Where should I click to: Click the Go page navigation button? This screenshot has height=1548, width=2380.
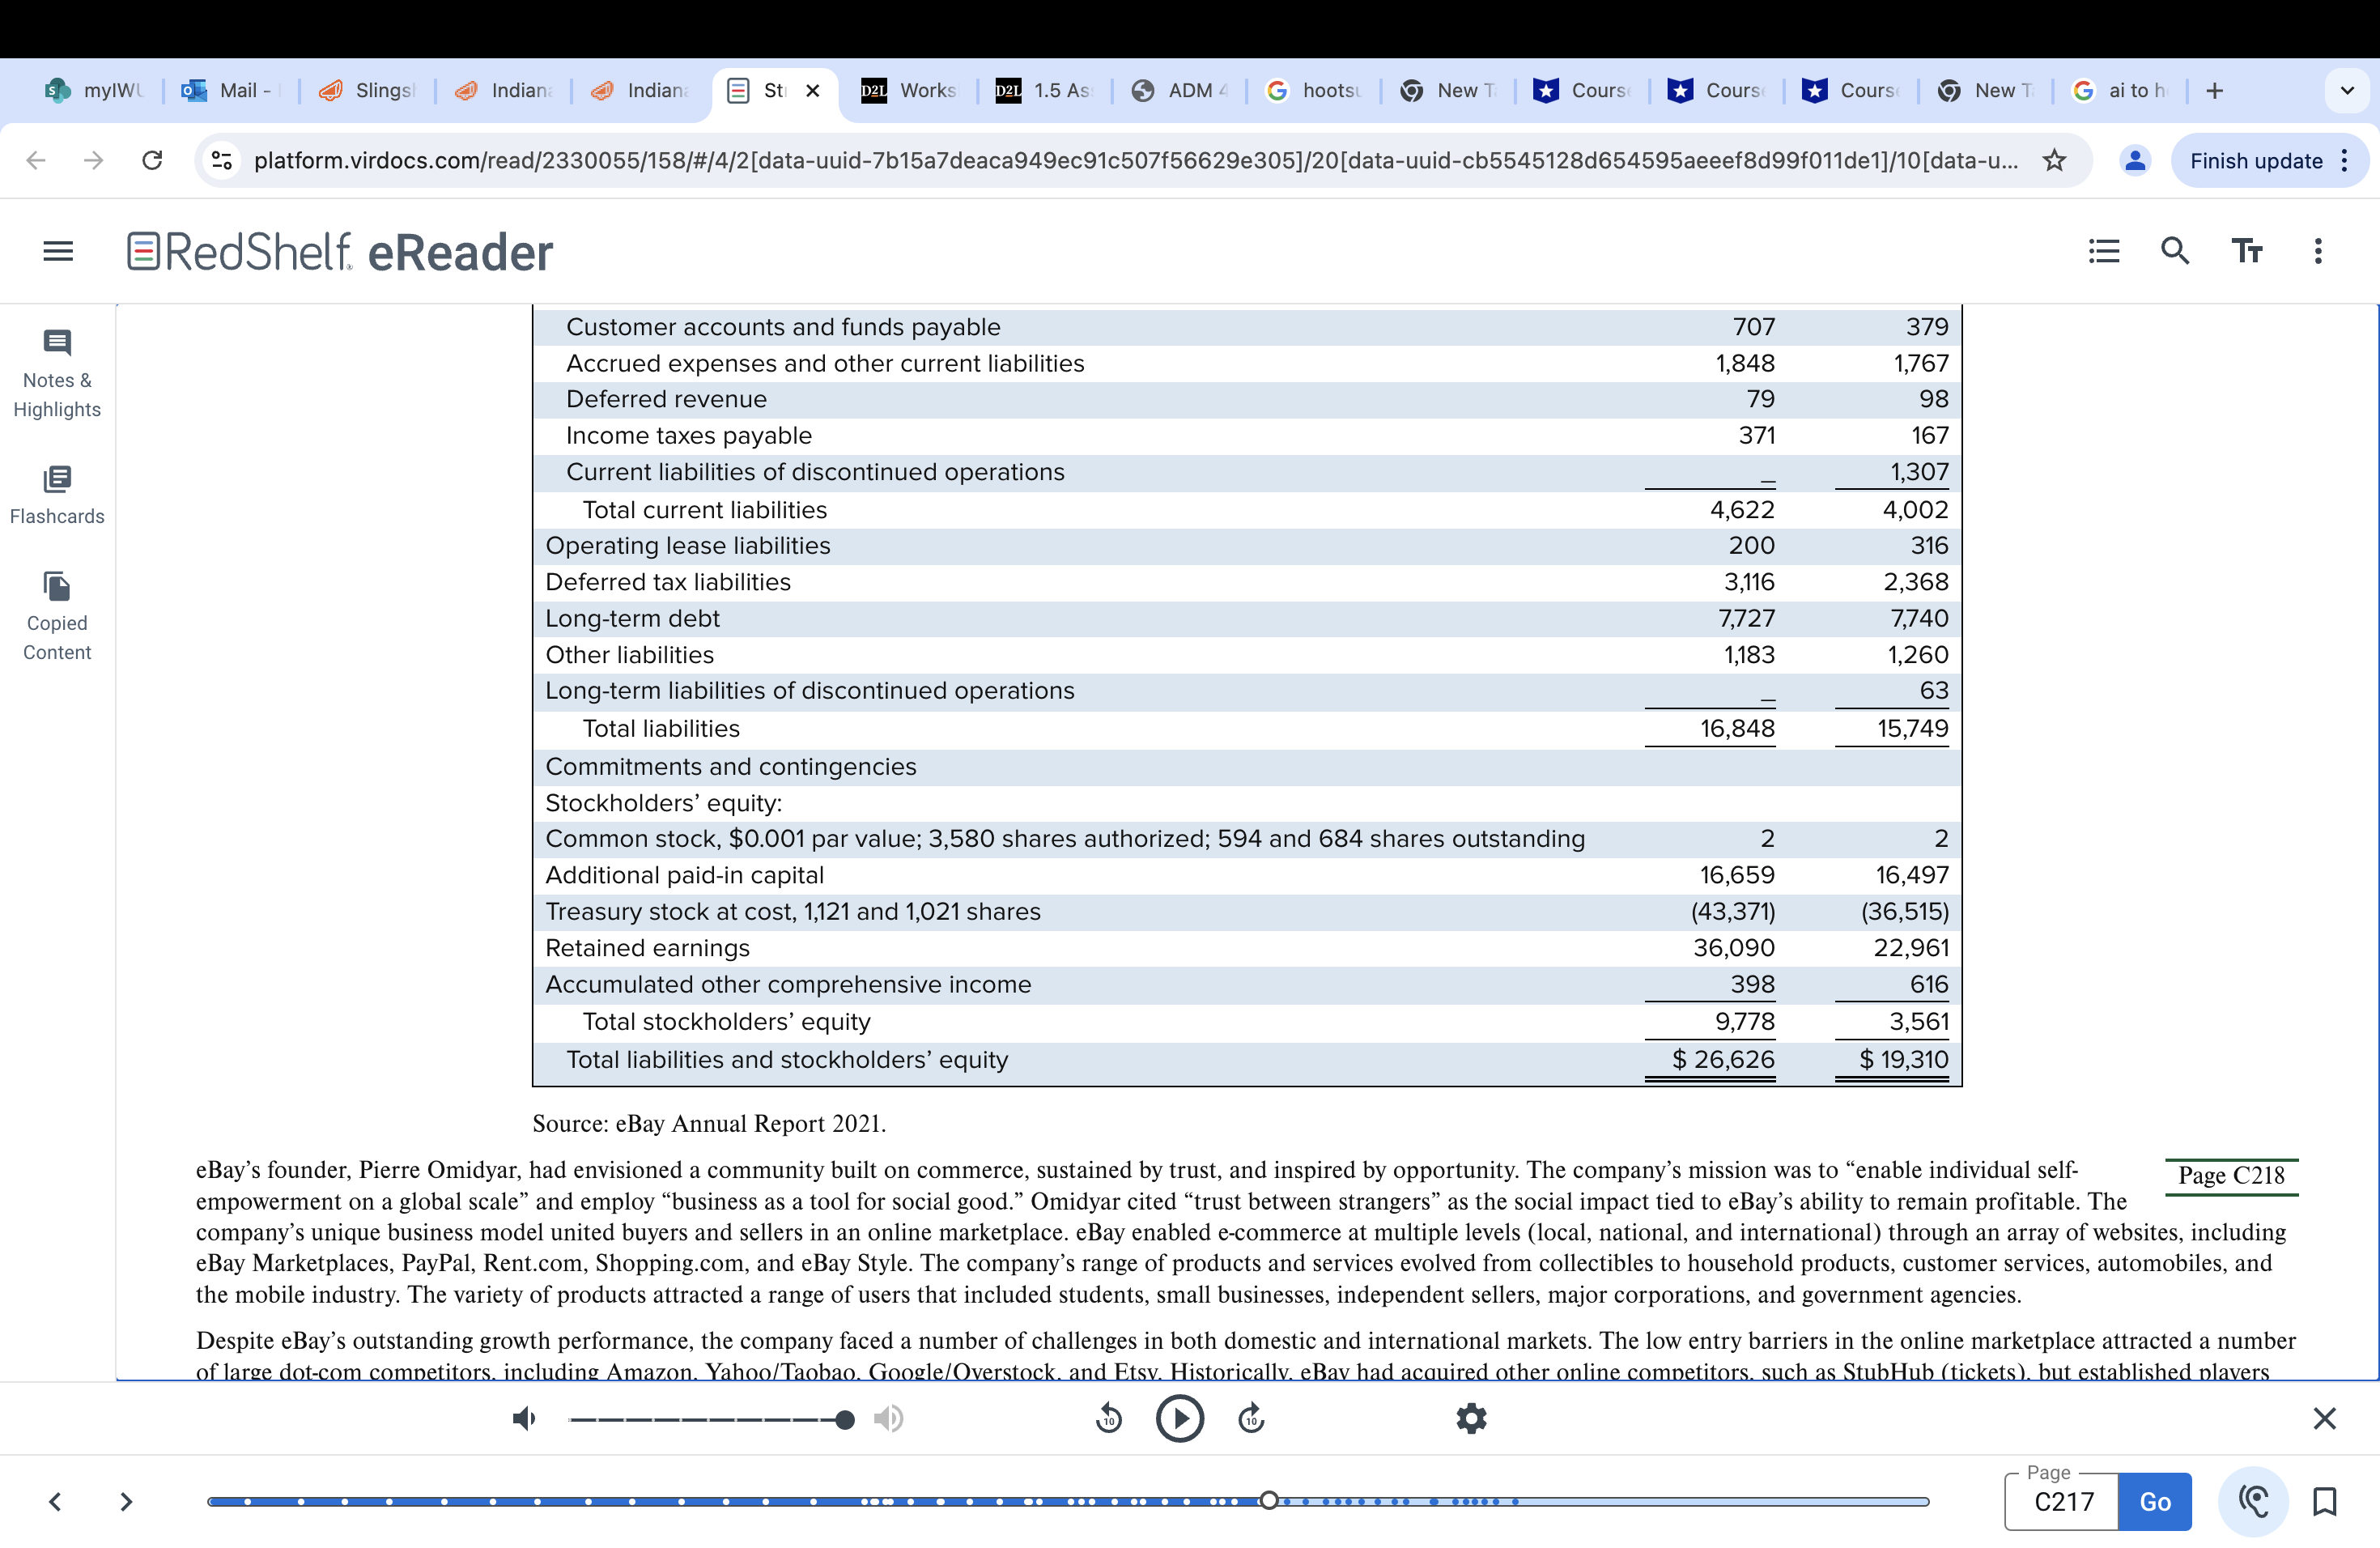tap(2155, 1501)
